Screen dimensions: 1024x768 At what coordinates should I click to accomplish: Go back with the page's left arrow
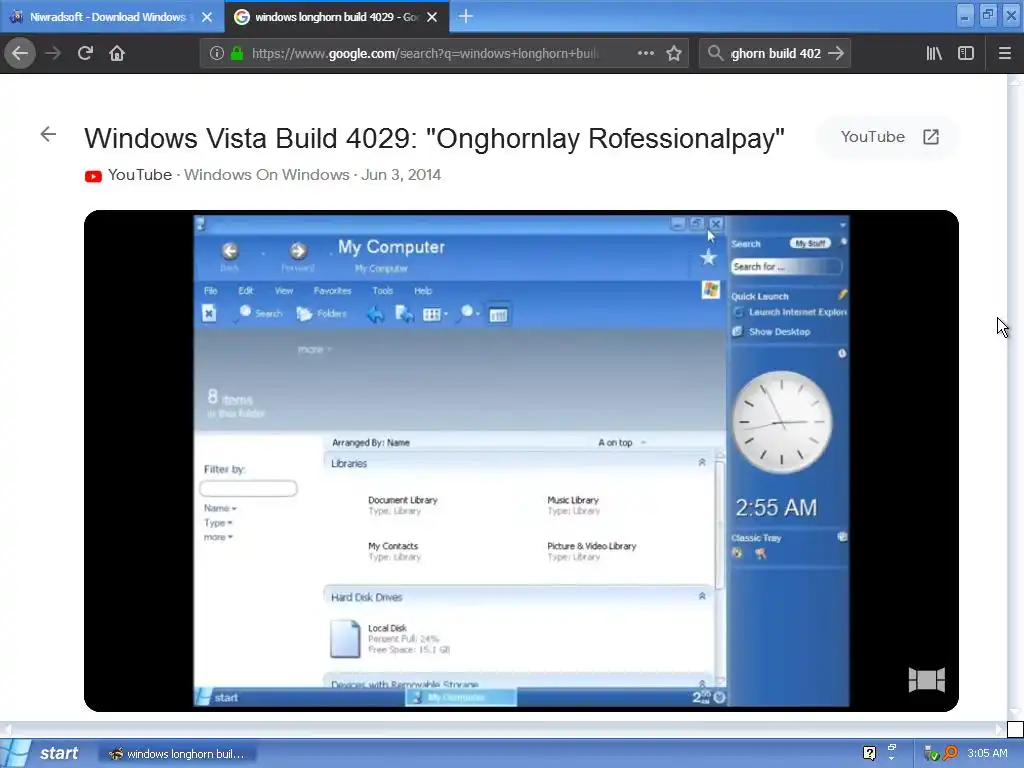48,135
